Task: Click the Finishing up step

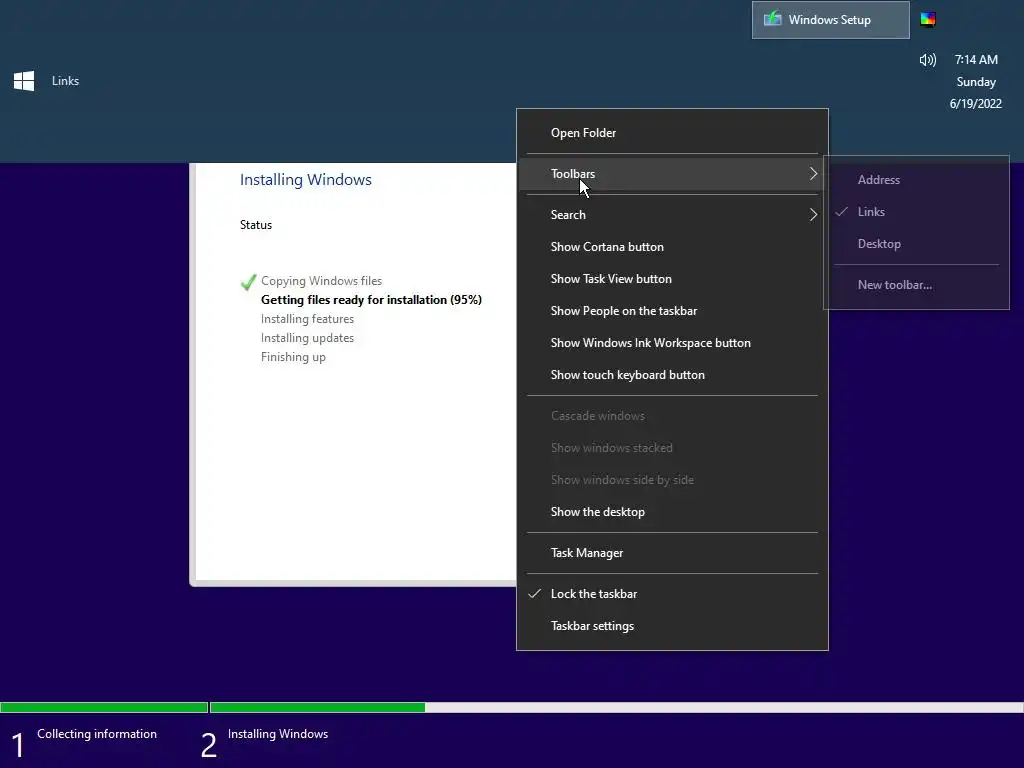Action: pos(293,357)
